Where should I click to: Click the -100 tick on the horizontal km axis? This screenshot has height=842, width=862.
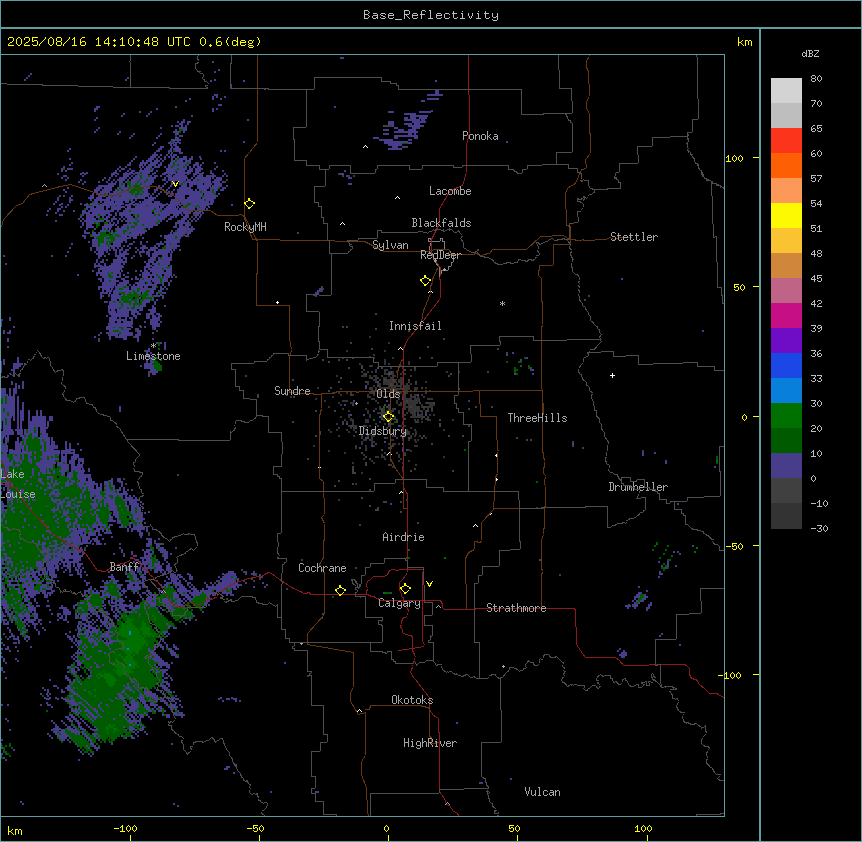click(125, 828)
